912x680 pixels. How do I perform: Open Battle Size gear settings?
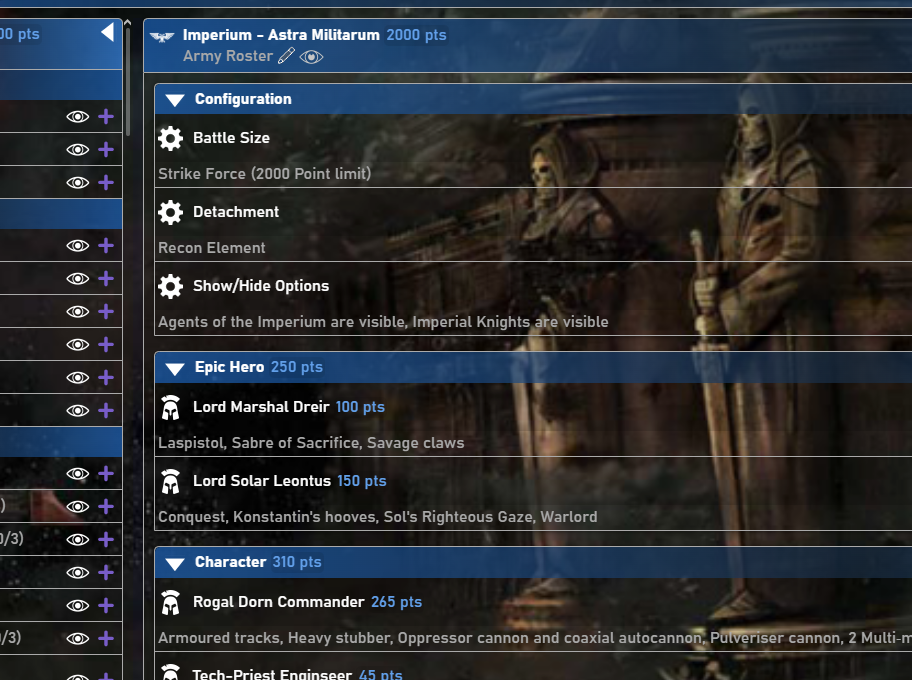coord(170,138)
